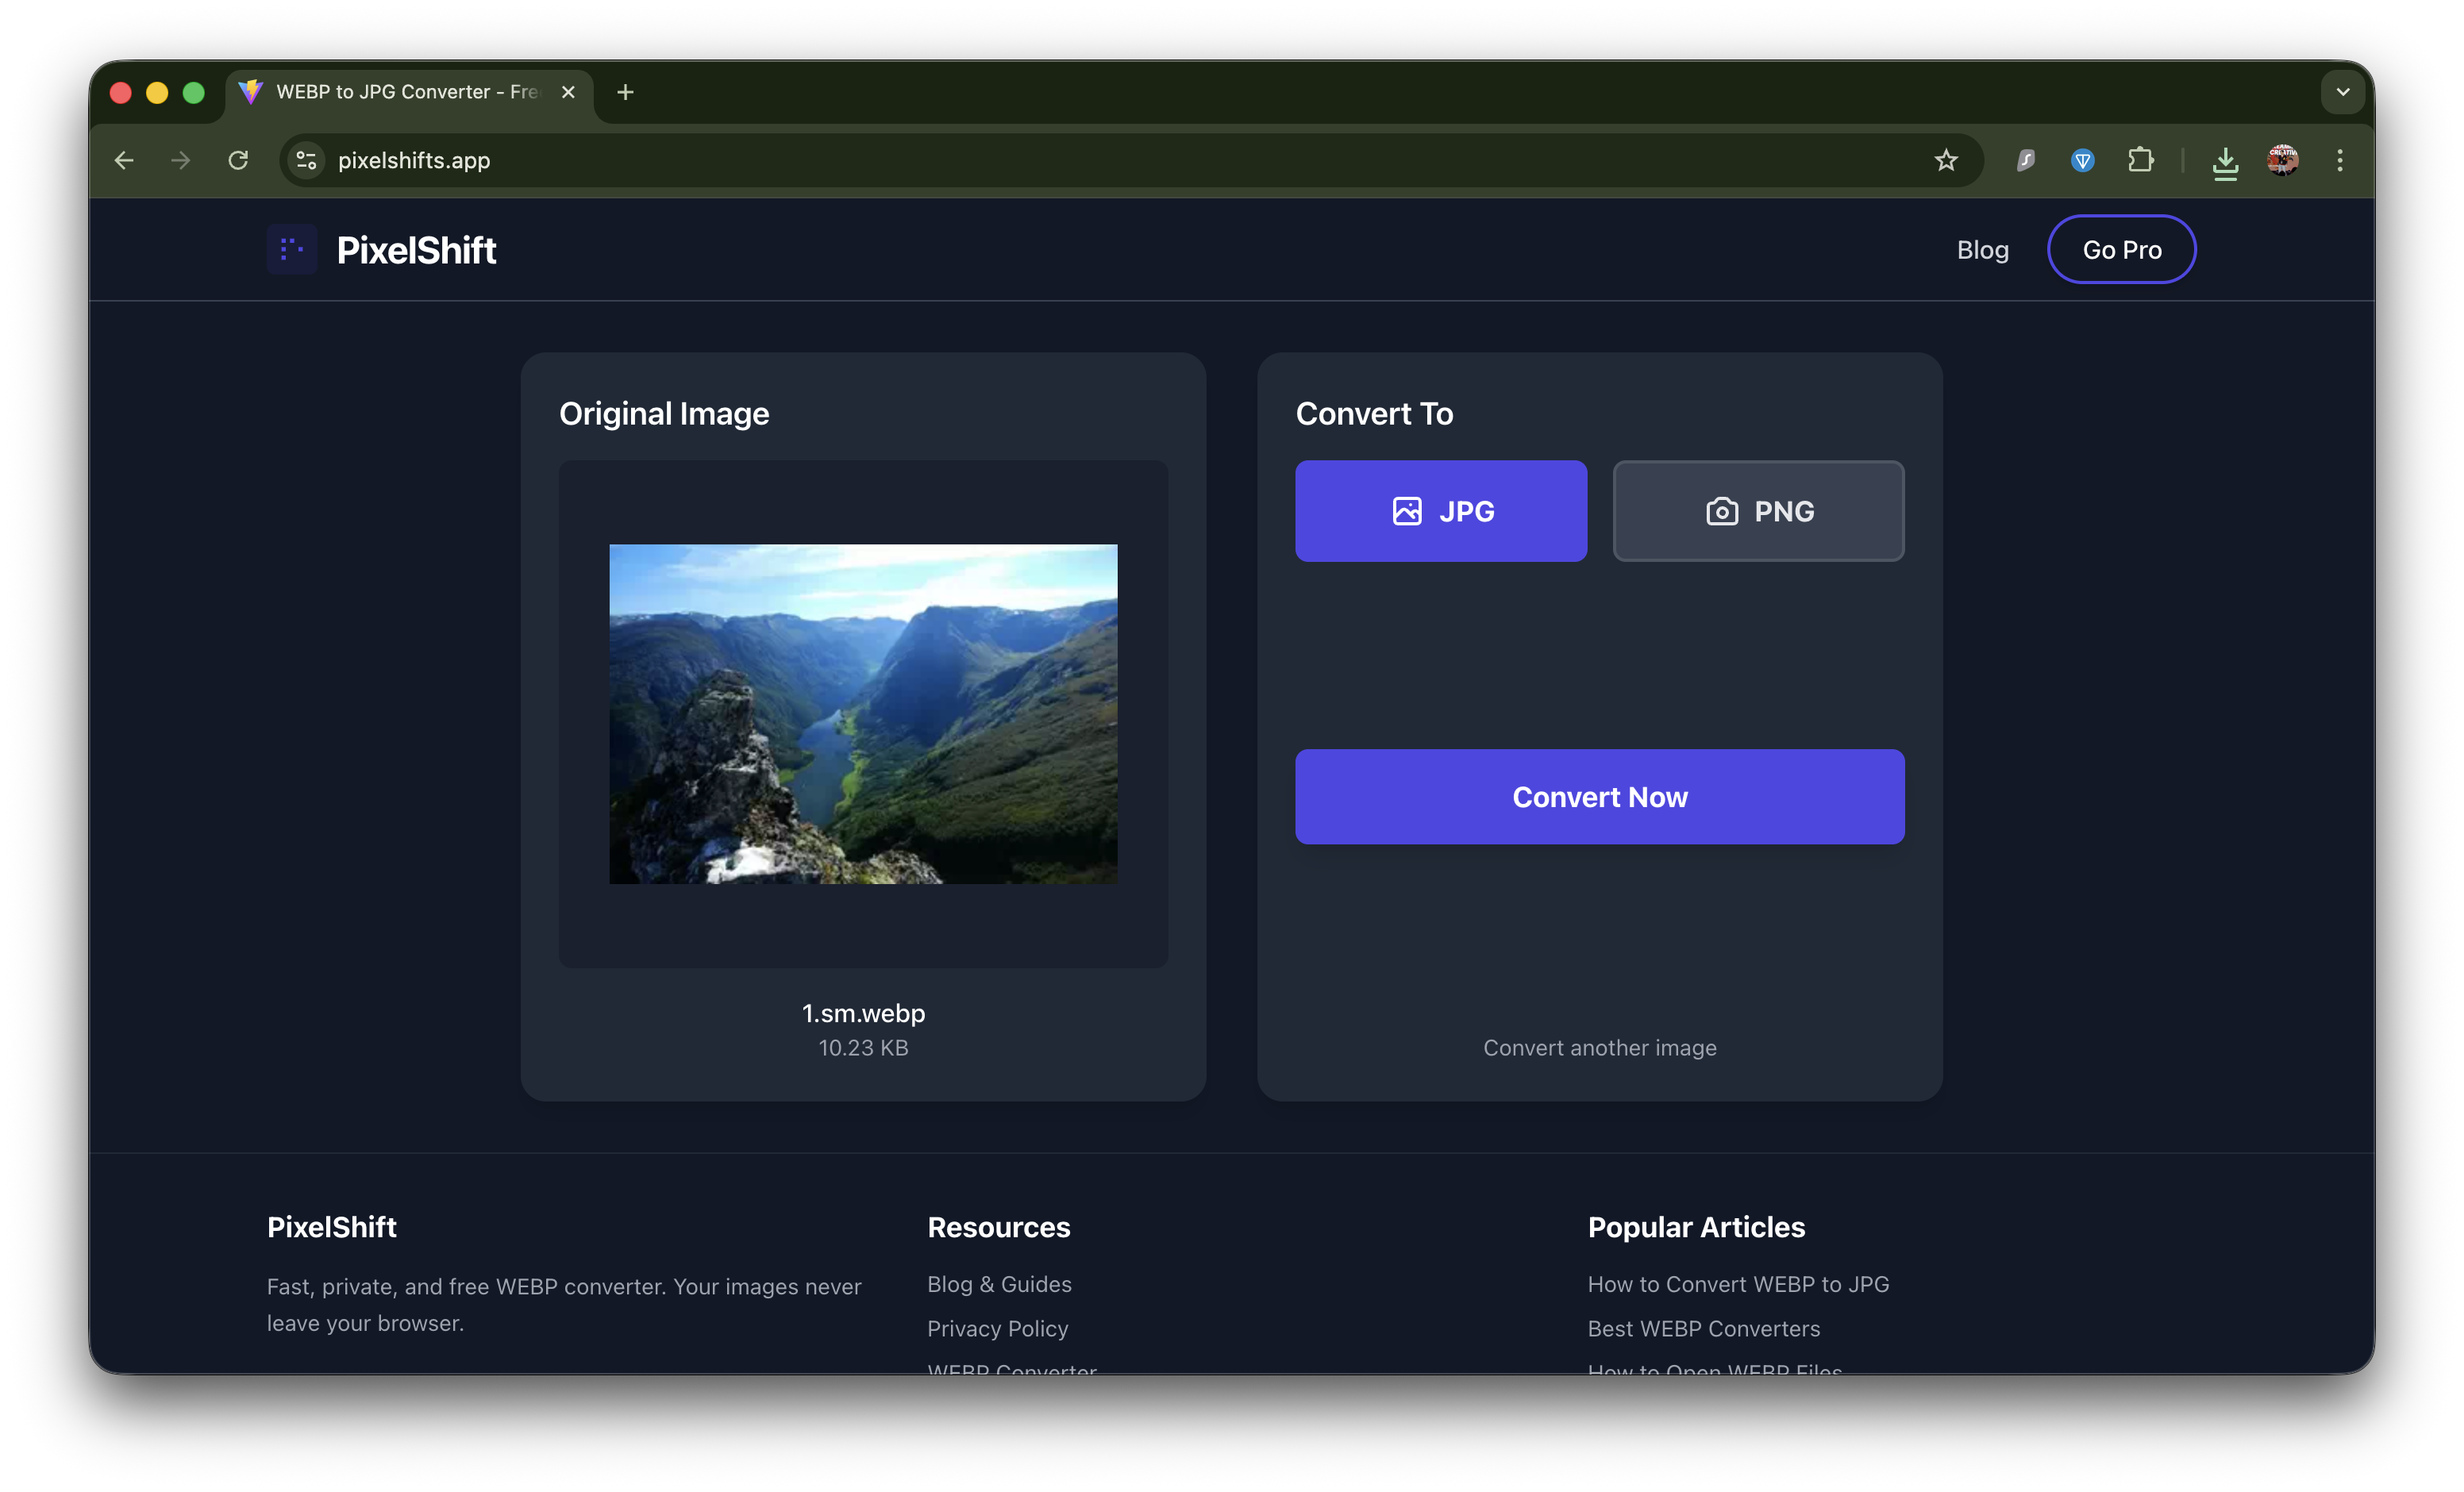Image resolution: width=2464 pixels, height=1492 pixels.
Task: Open the Chrome profile avatar
Action: click(x=2282, y=160)
